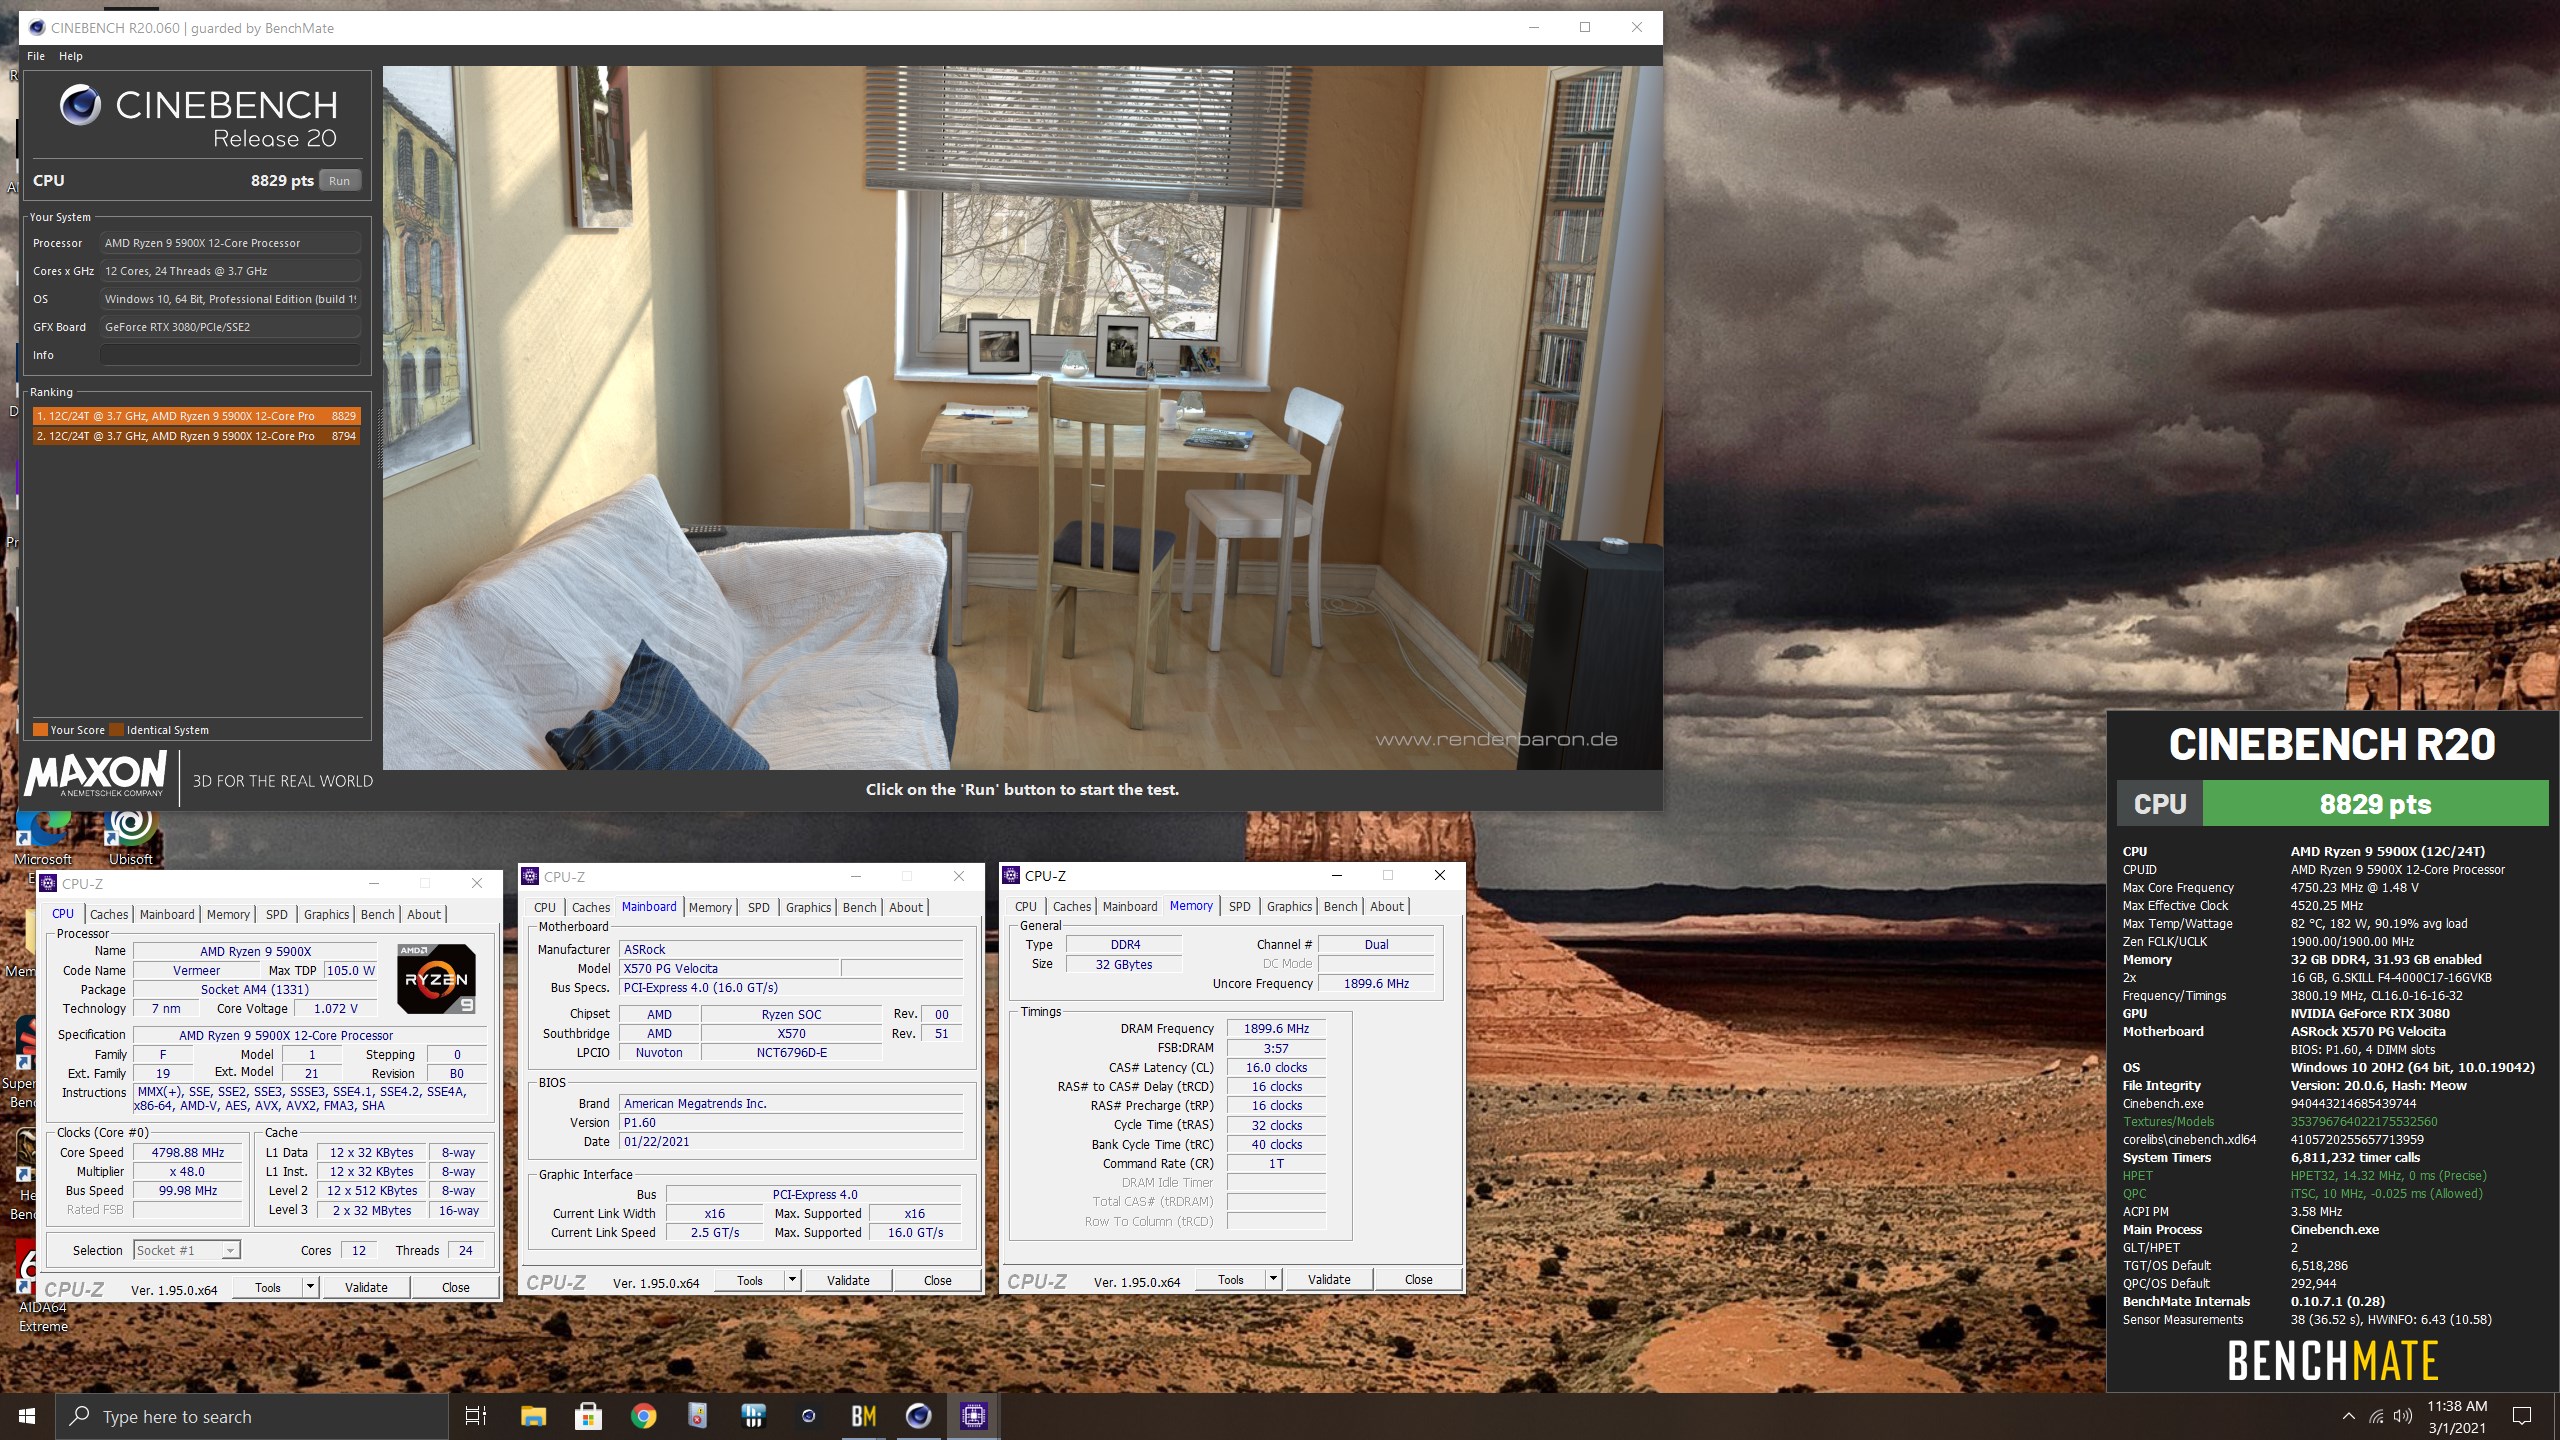Click the Core Speed value 4798.88 MHz
The width and height of the screenshot is (2560, 1440).
pos(188,1152)
